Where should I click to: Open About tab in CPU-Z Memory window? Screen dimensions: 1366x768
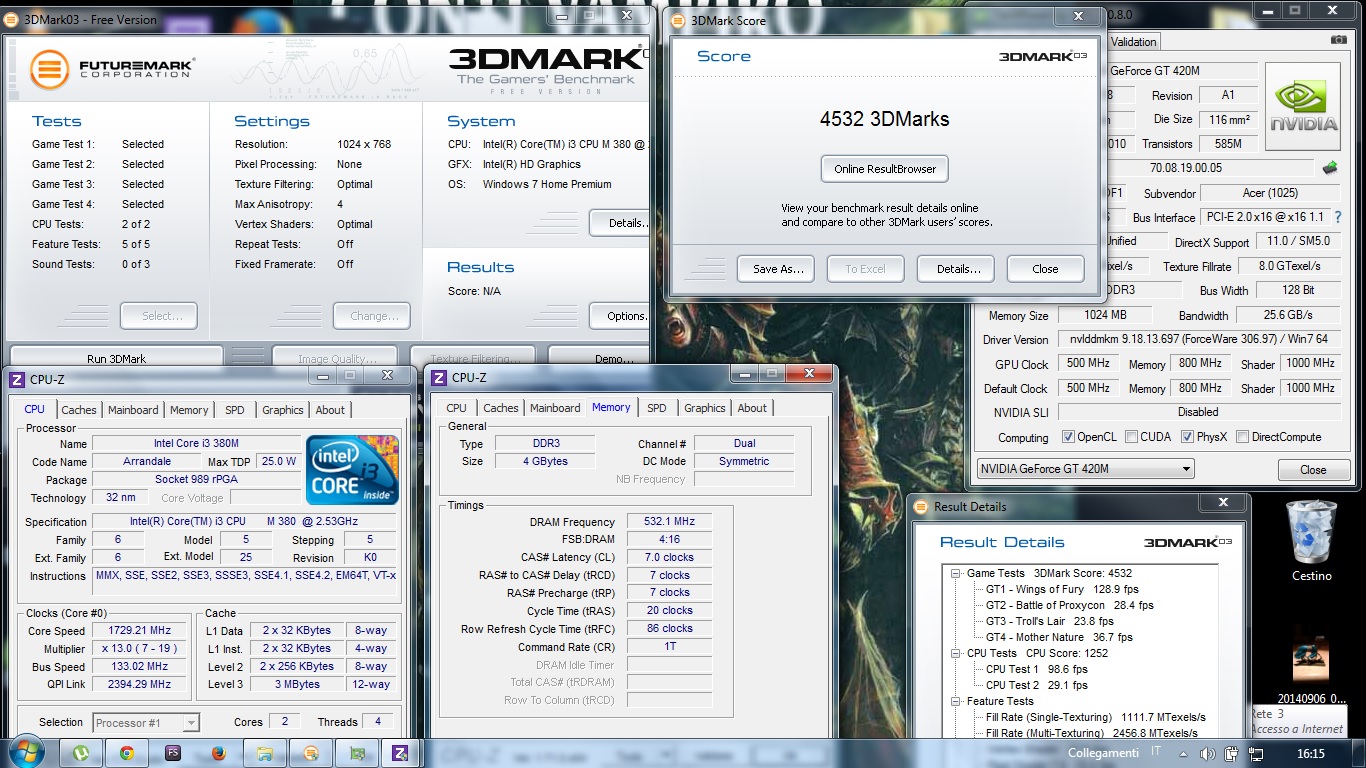[752, 408]
